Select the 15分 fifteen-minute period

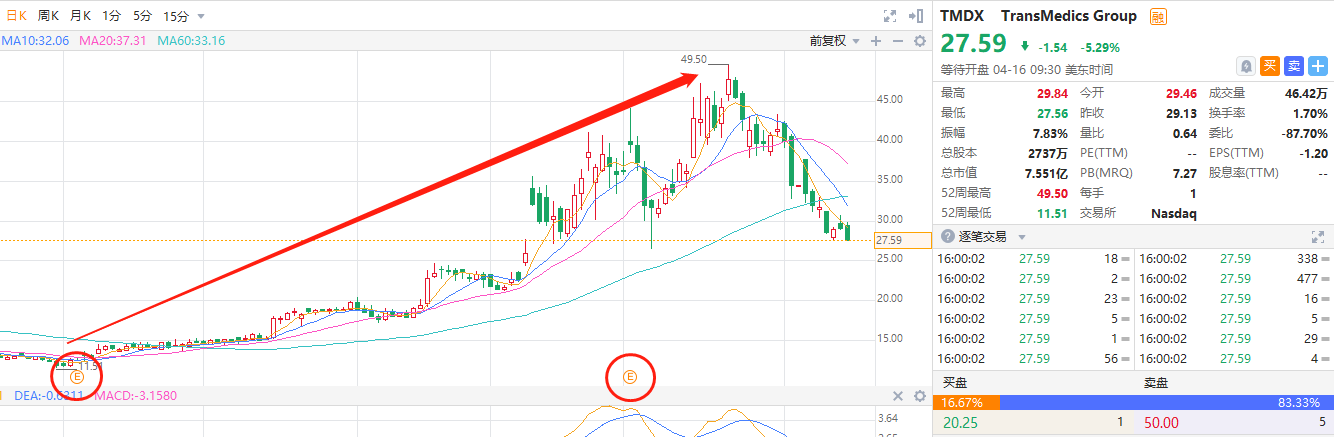(176, 16)
